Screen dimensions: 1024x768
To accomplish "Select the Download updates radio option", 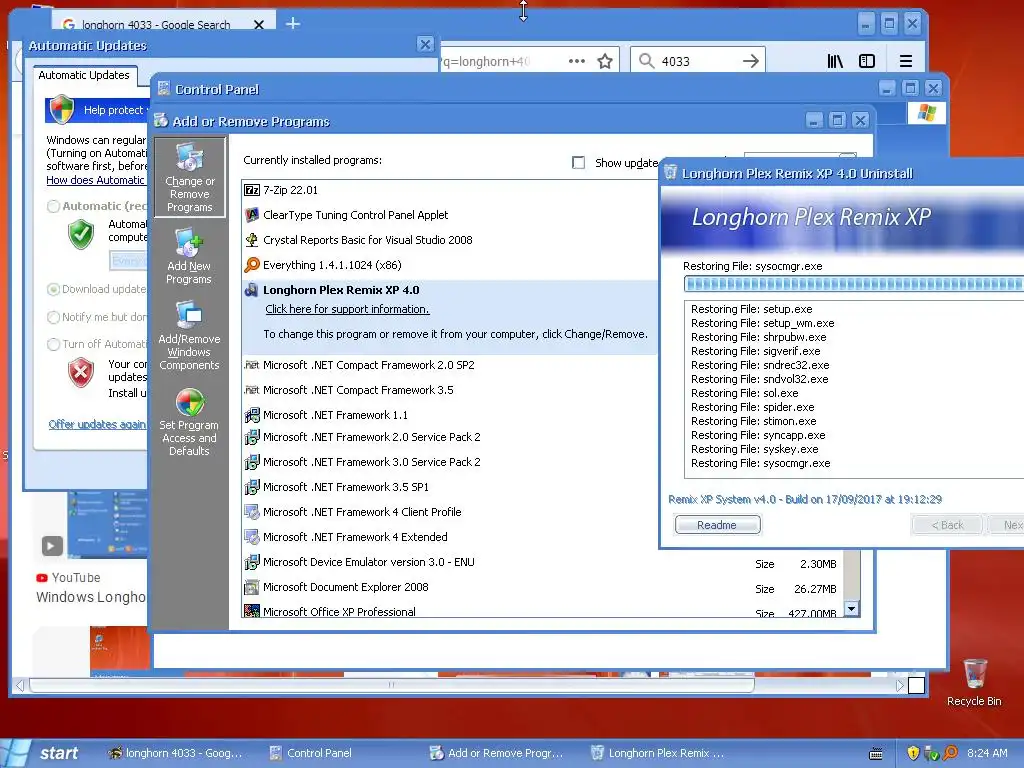I will [54, 289].
